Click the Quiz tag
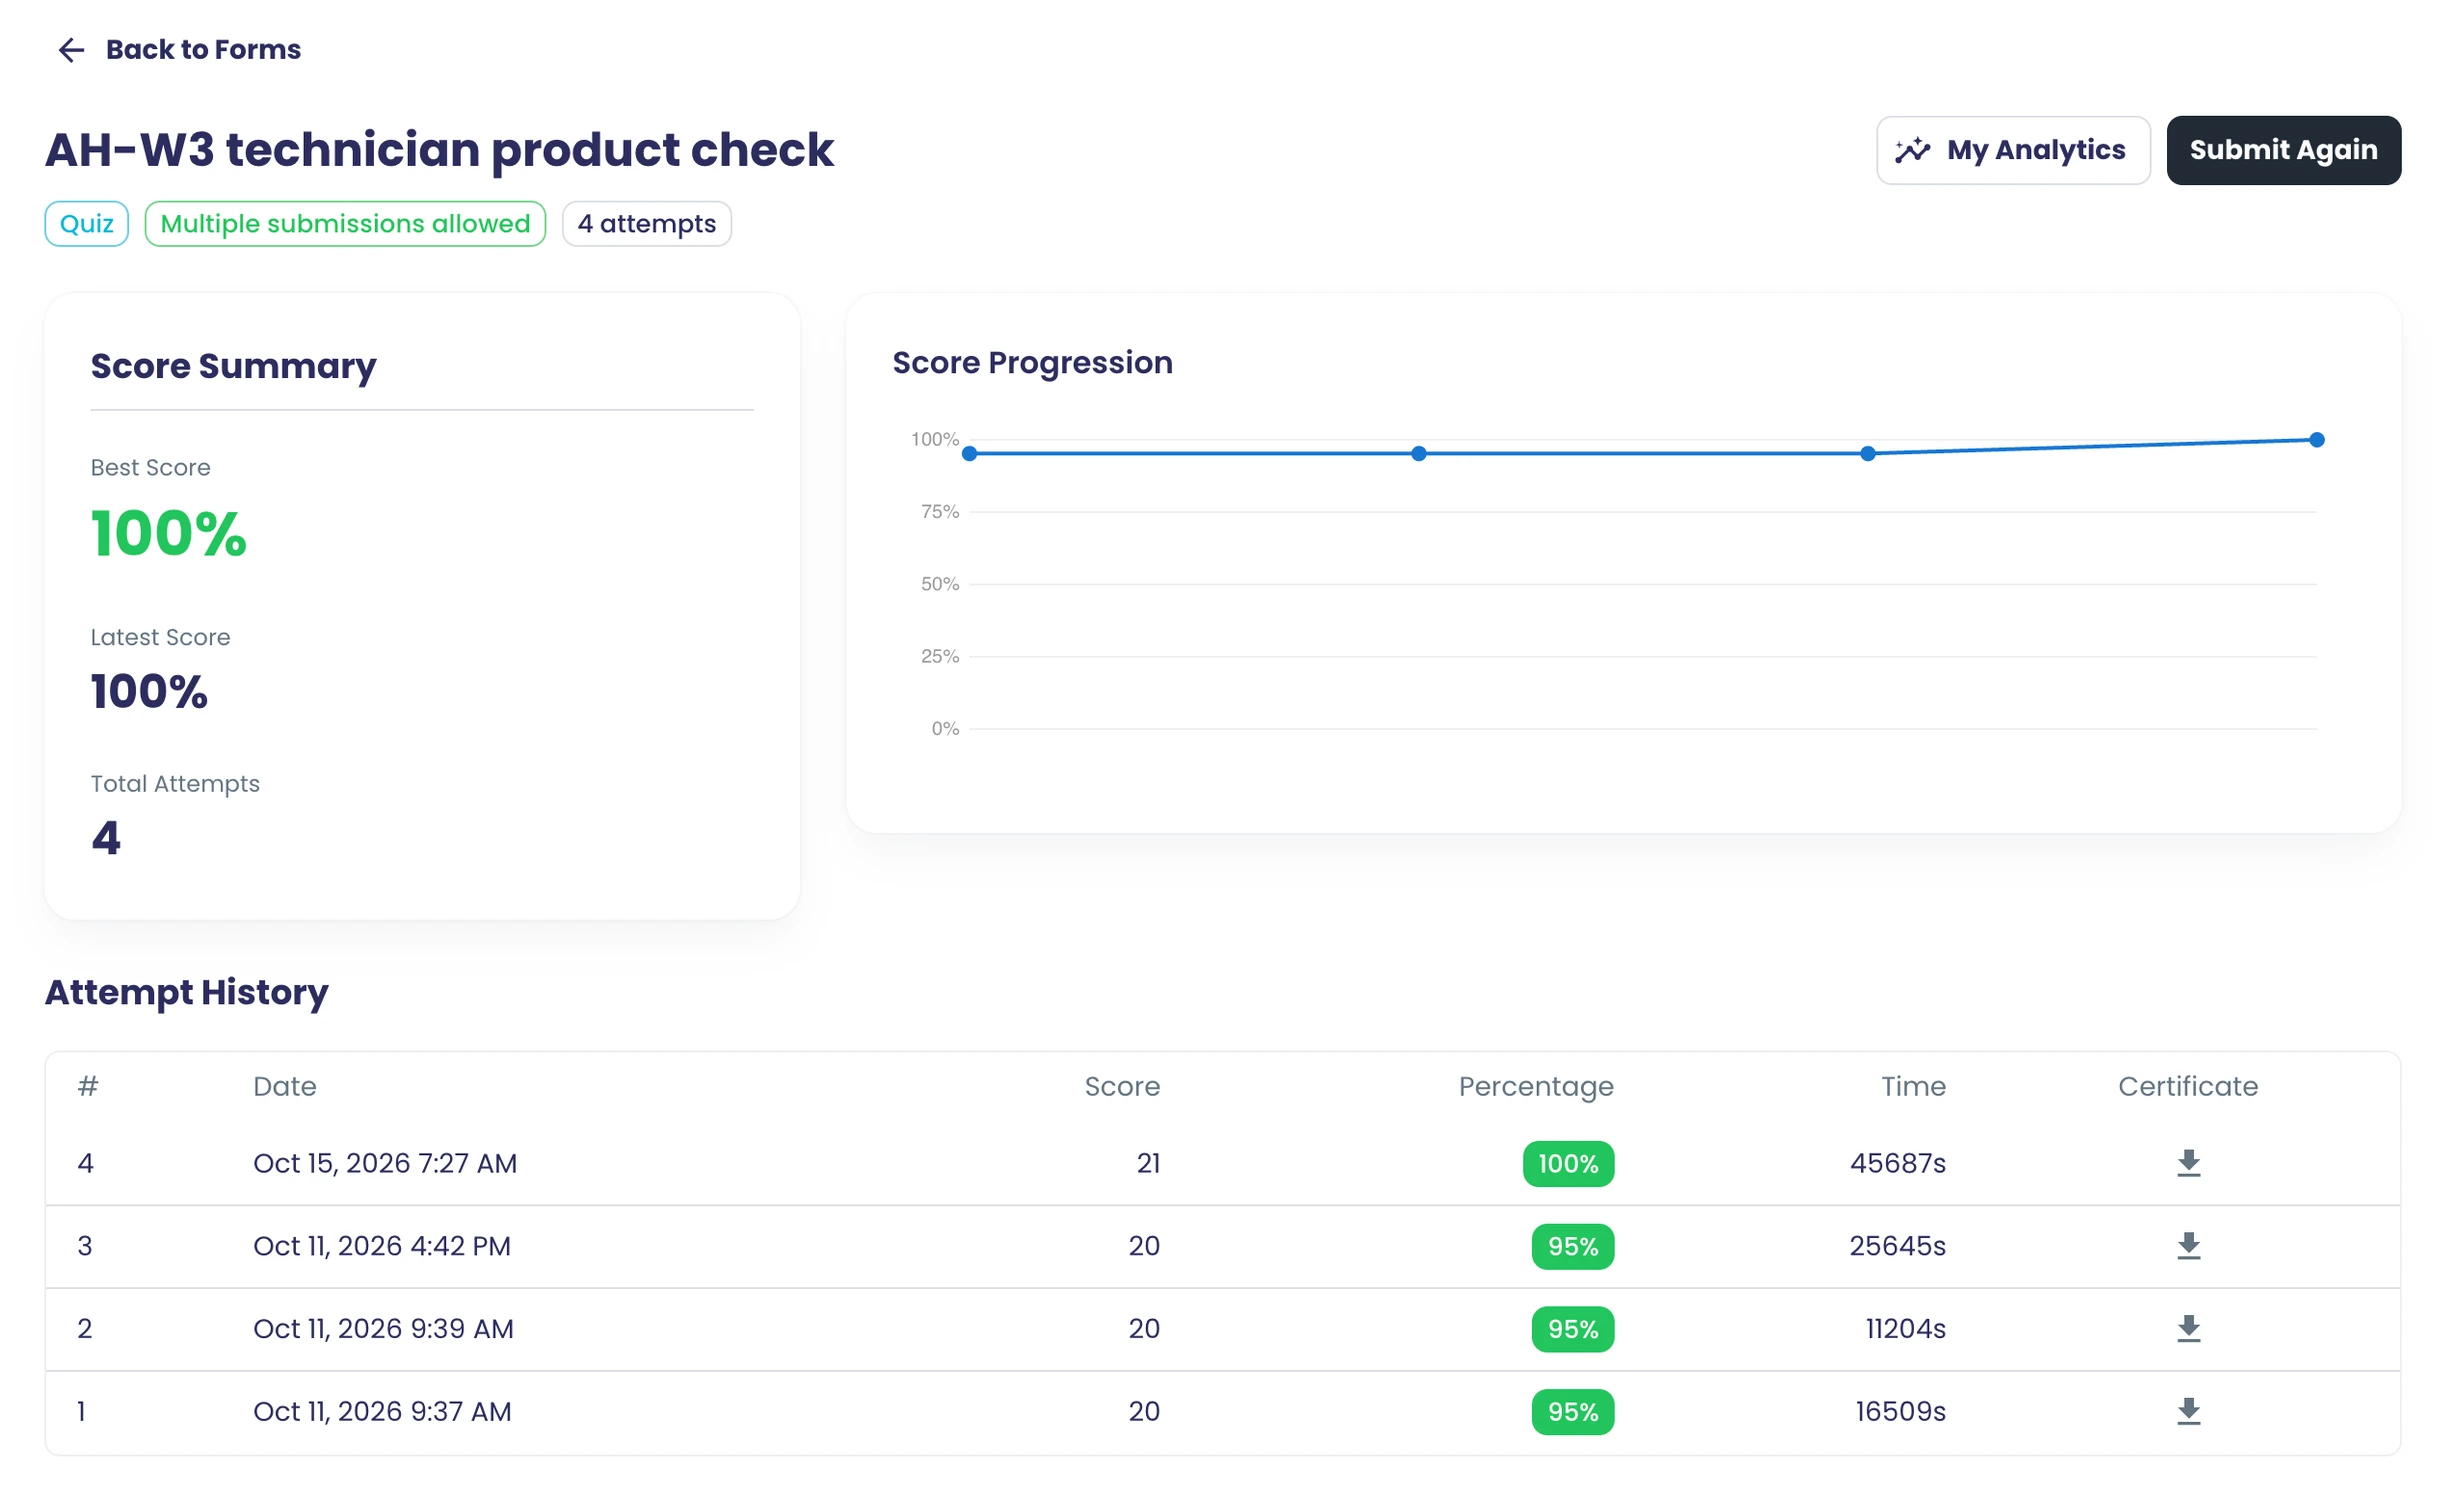 coord(87,224)
